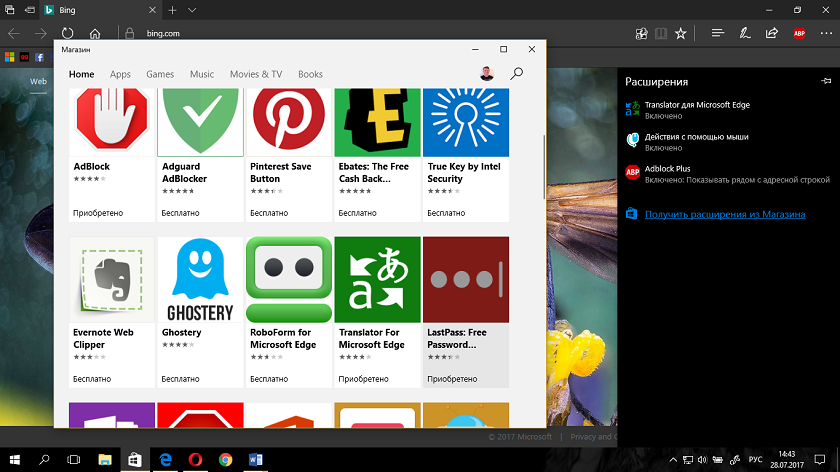This screenshot has width=840, height=472.
Task: Select the Web tab on Bing page
Action: (x=38, y=81)
